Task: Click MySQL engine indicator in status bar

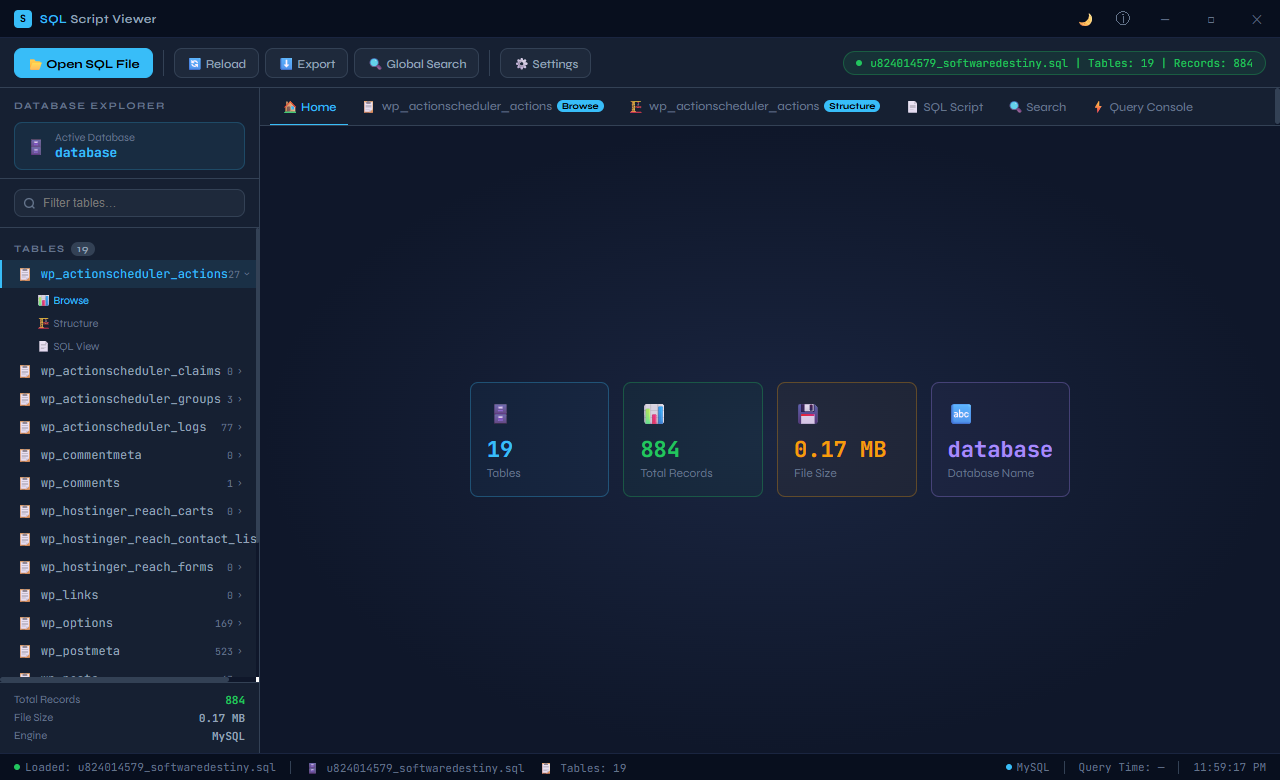Action: click(1027, 768)
